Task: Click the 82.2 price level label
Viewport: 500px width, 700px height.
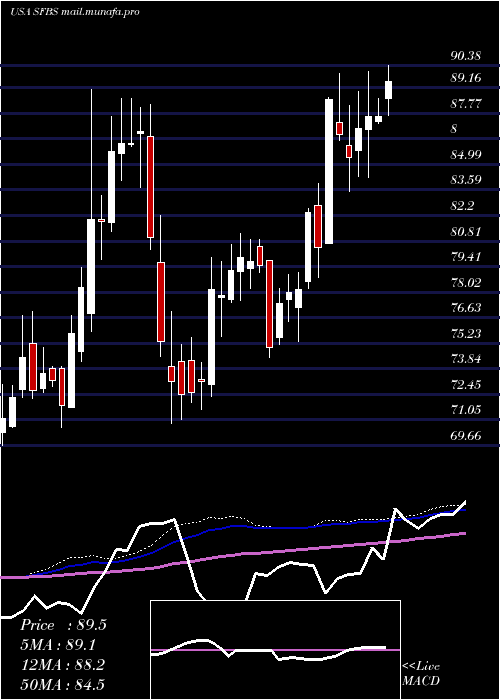Action: (462, 206)
